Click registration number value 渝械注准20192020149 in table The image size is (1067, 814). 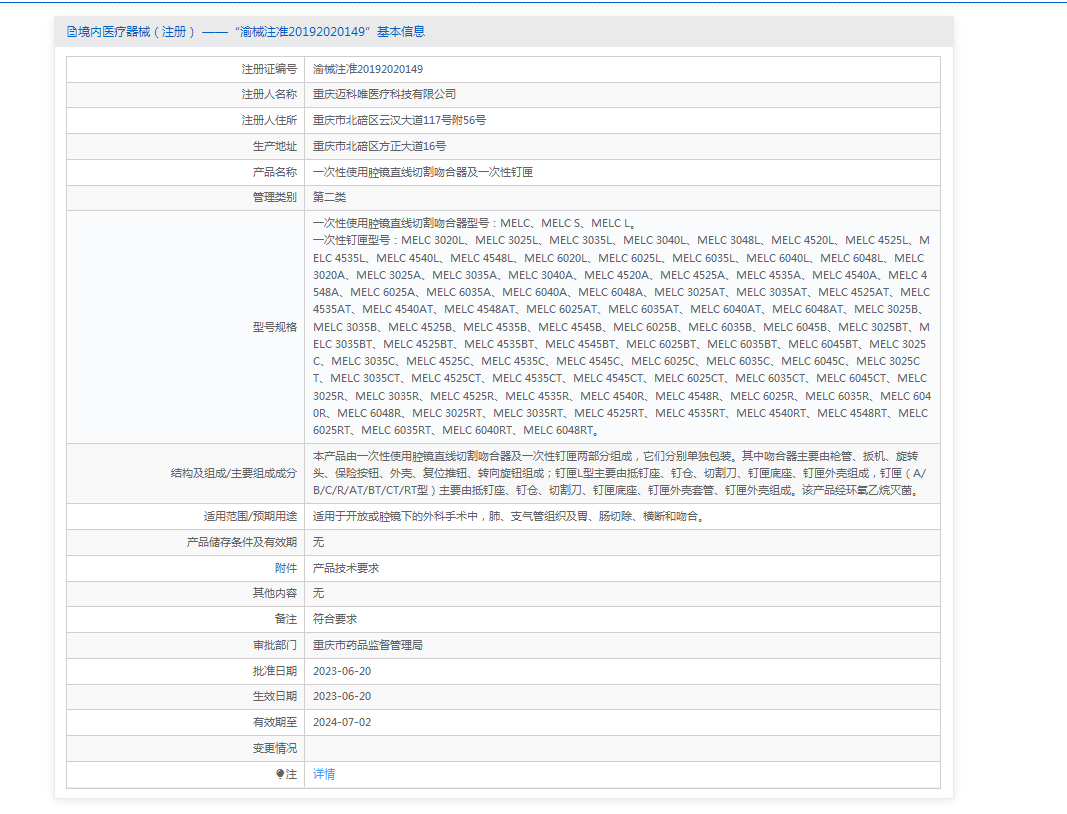click(x=367, y=69)
